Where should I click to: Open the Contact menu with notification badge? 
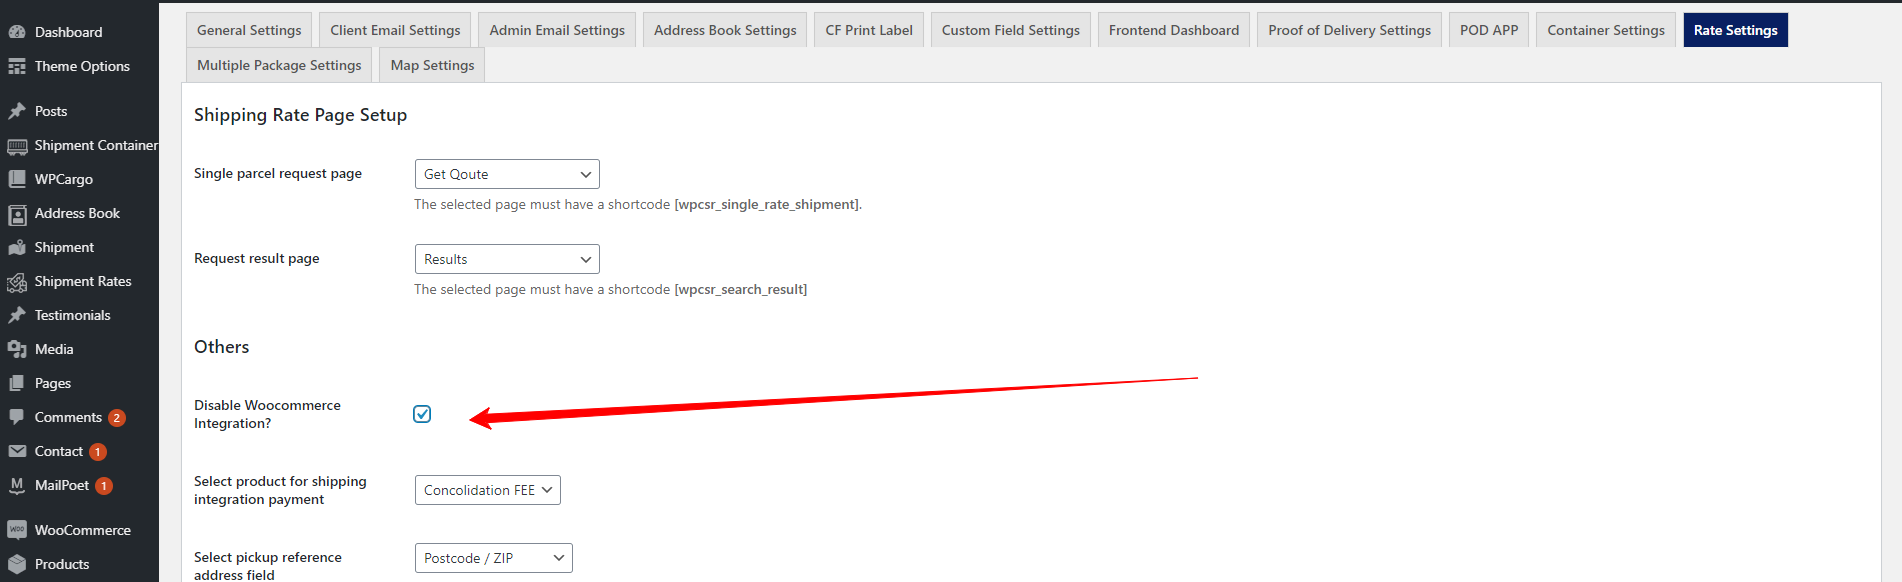[59, 451]
